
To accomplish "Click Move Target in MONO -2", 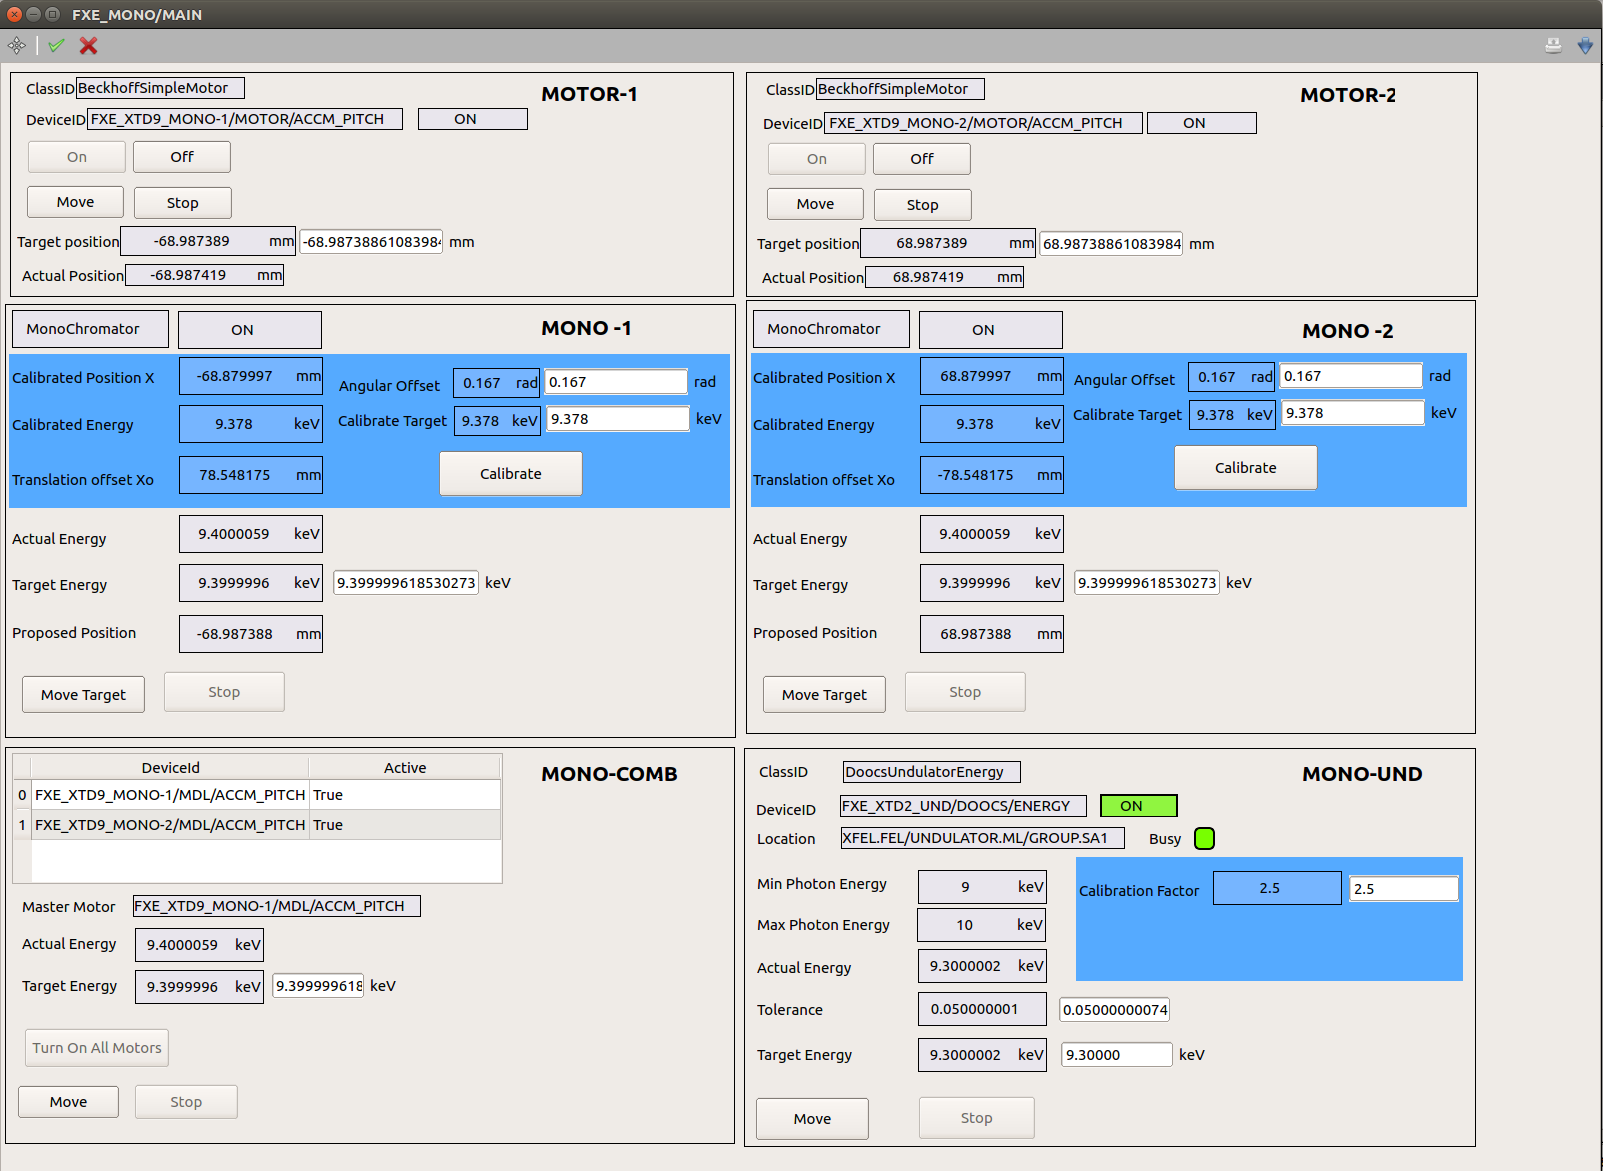I will 825,695.
